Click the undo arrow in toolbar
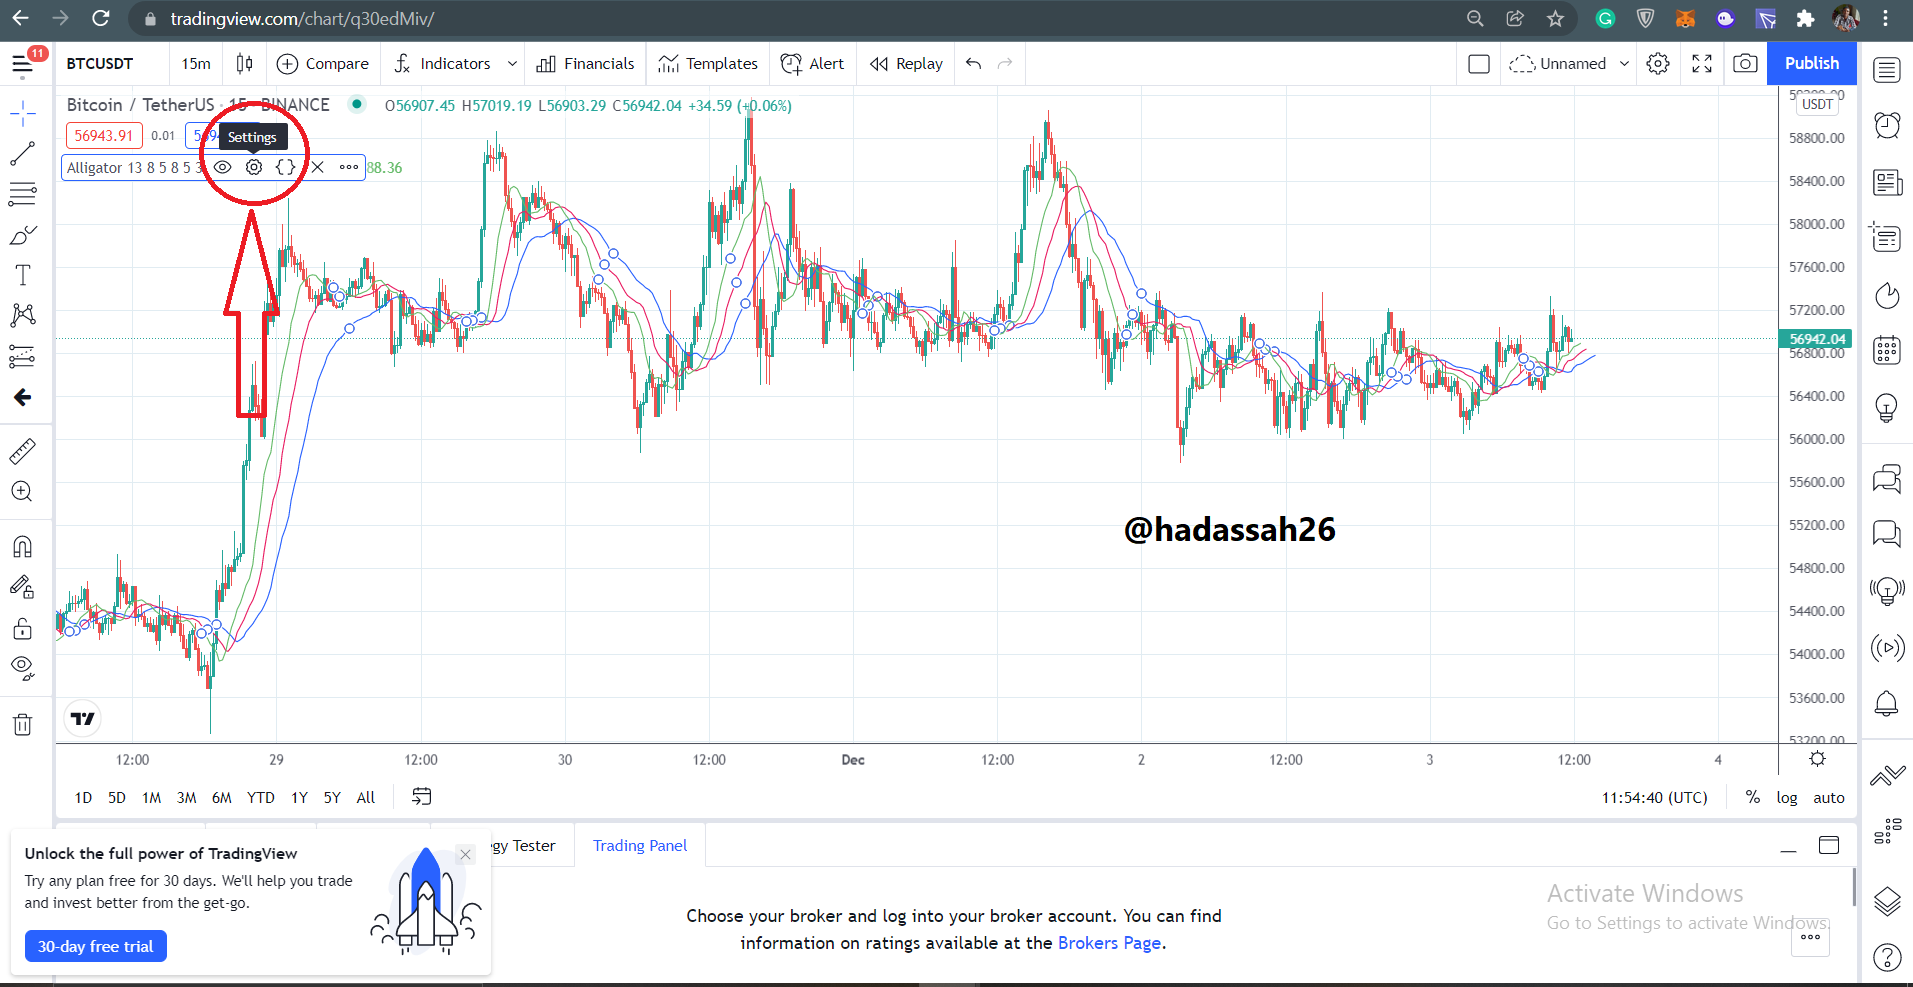This screenshot has width=1913, height=987. pyautogui.click(x=973, y=64)
